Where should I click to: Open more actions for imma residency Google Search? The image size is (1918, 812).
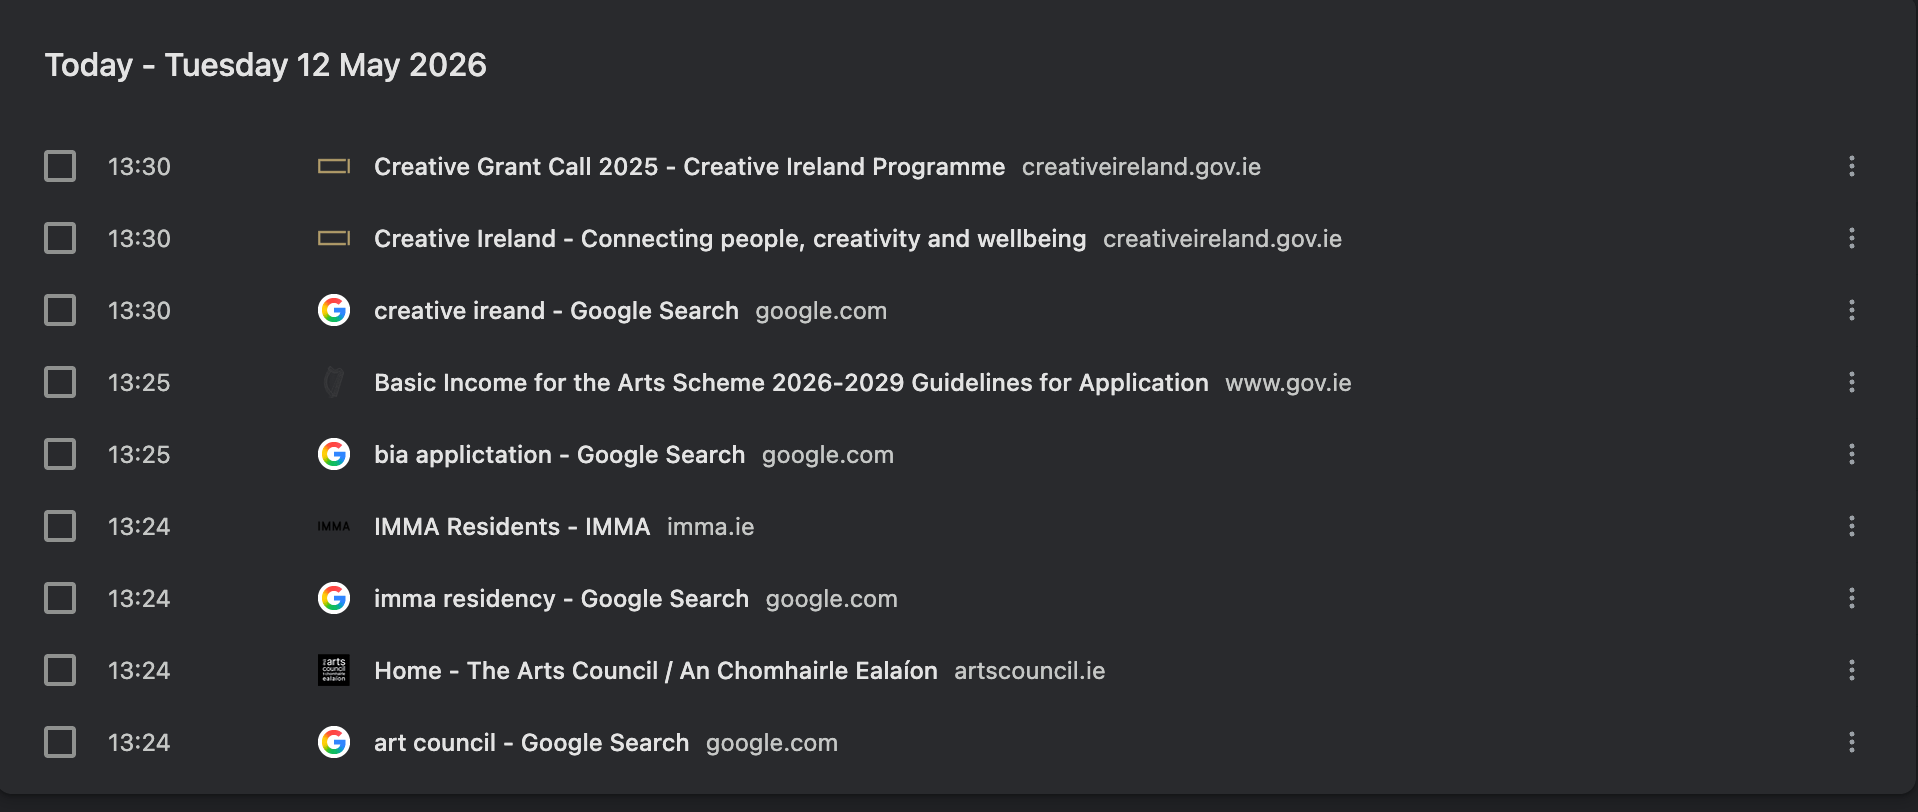1852,598
